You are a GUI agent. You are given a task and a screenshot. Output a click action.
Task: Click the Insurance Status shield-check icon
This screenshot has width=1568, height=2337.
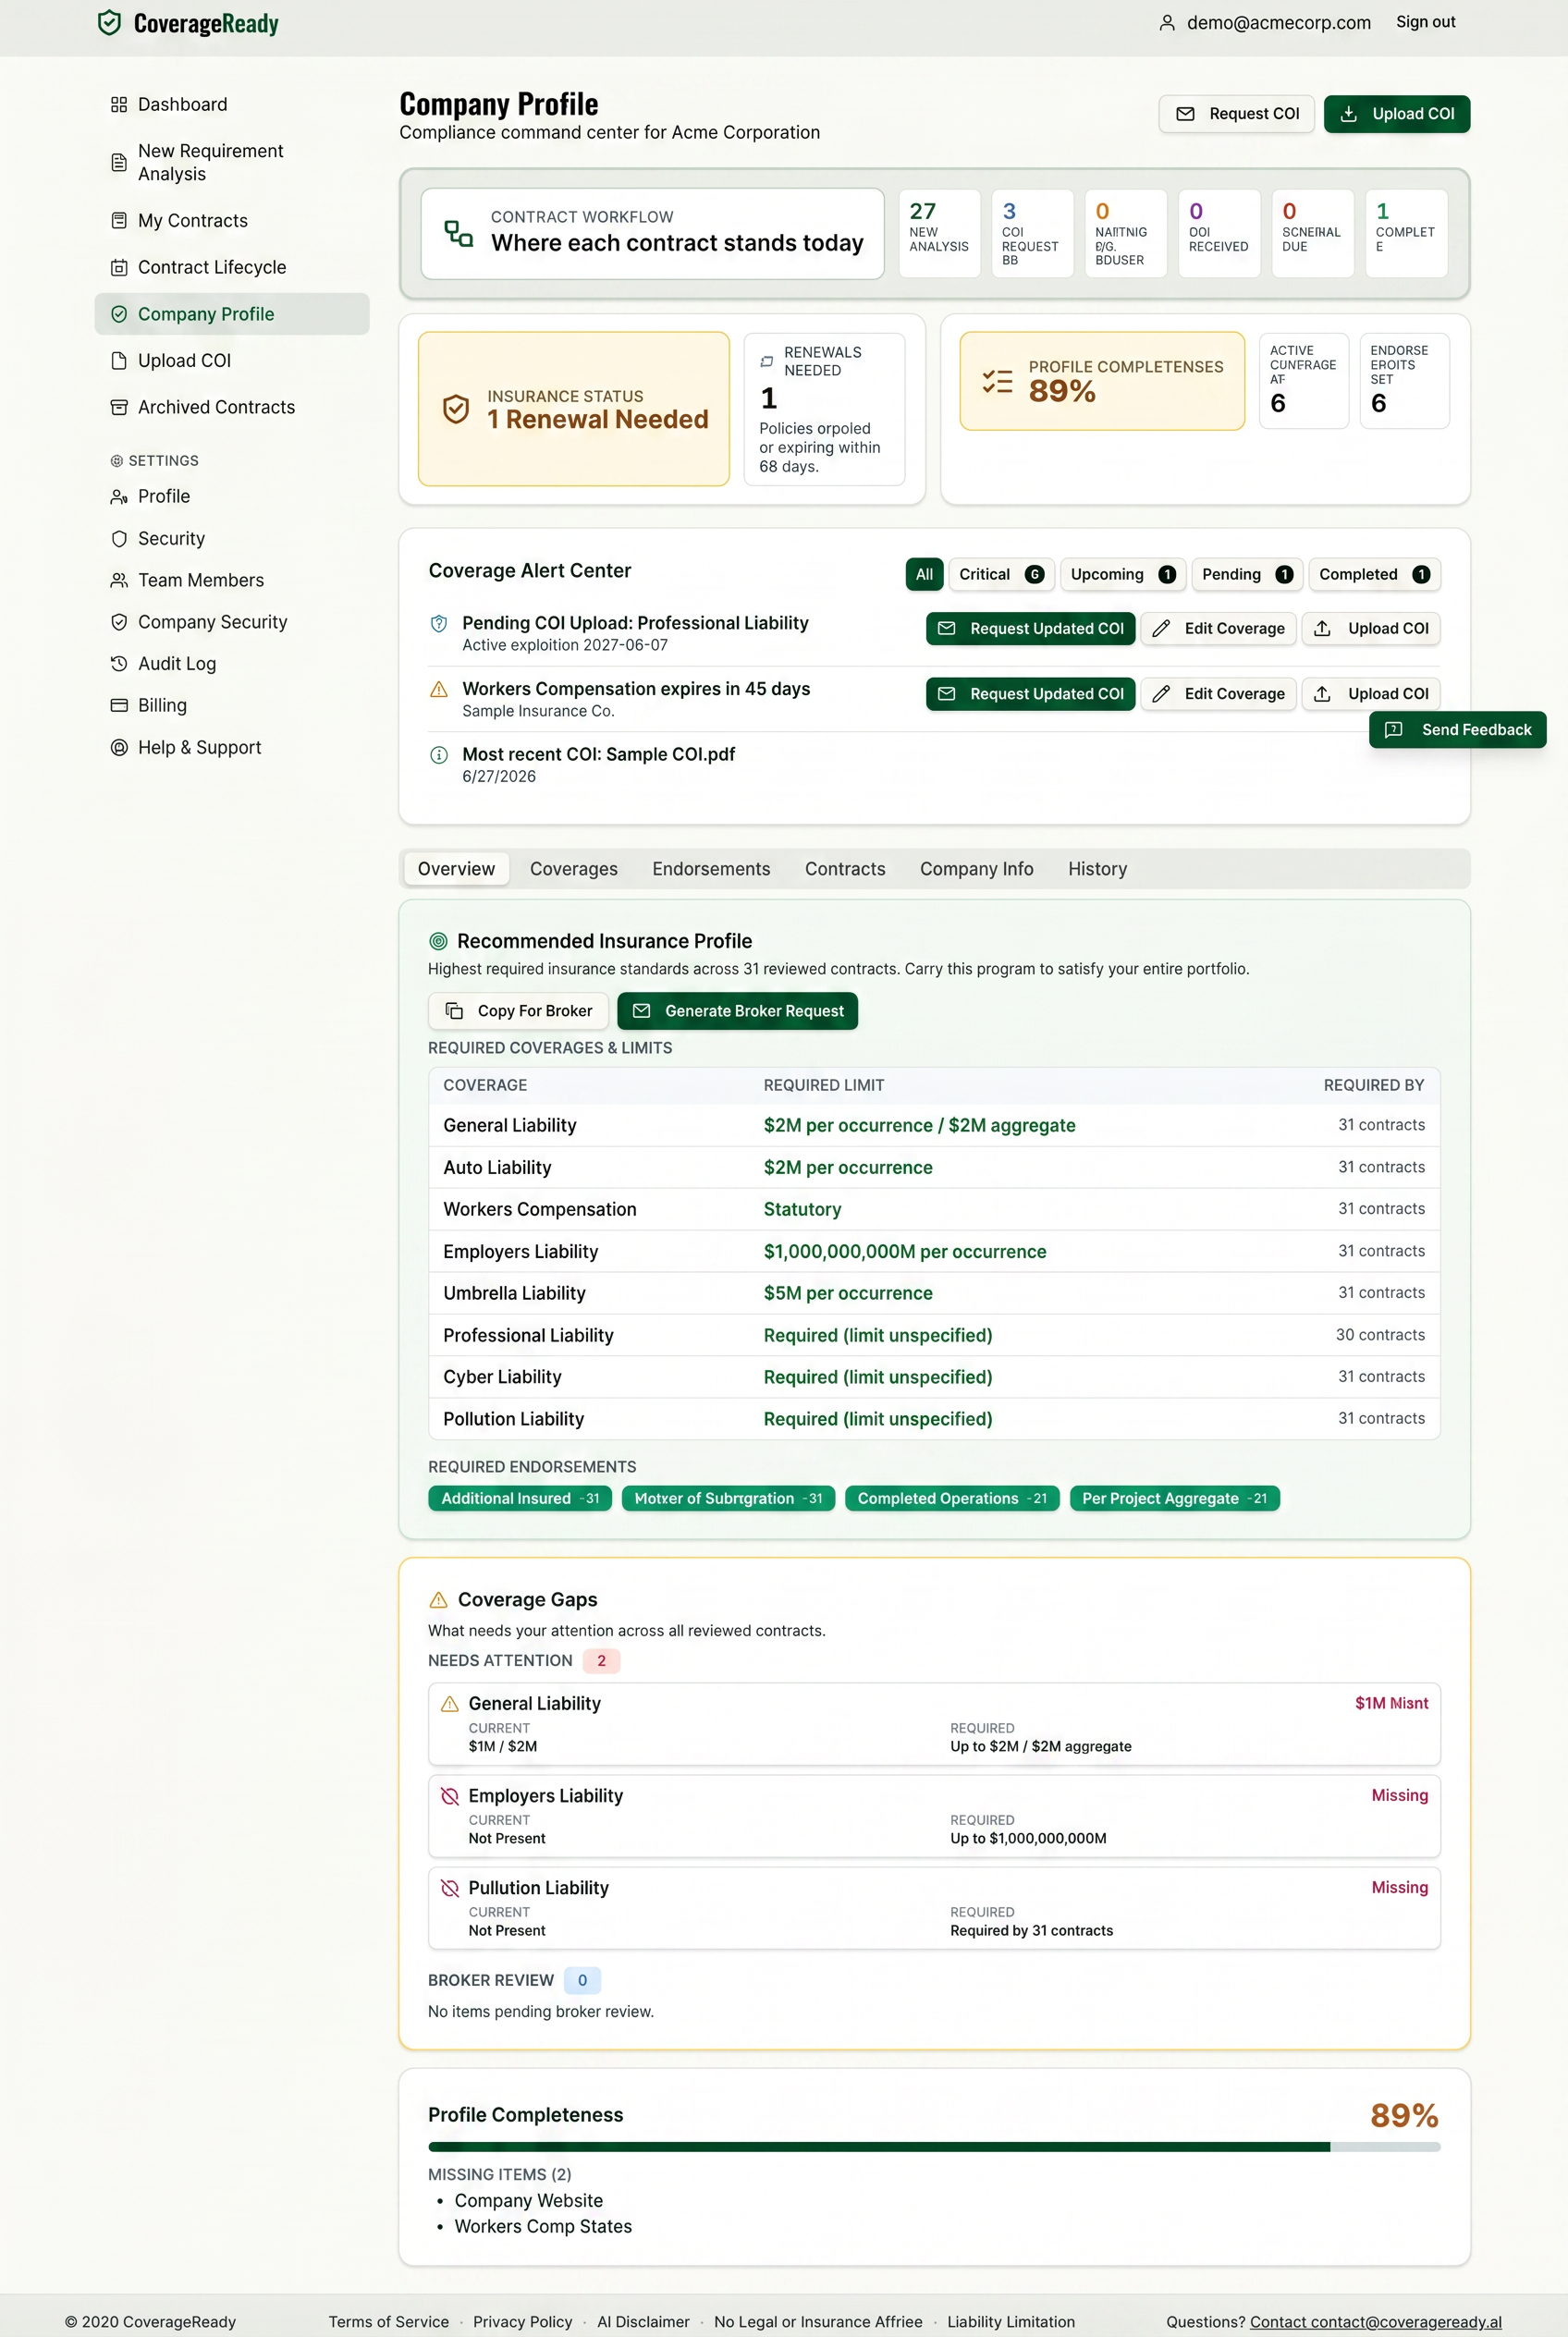[x=456, y=409]
